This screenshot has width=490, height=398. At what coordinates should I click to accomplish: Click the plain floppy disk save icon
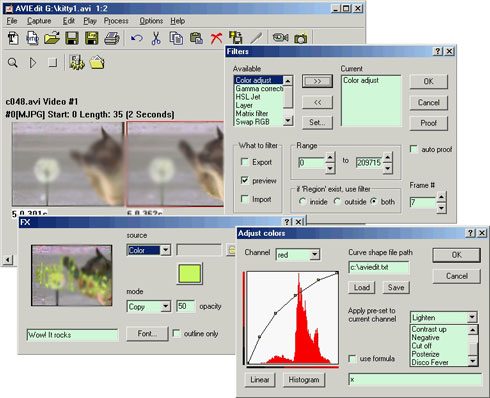click(x=72, y=38)
